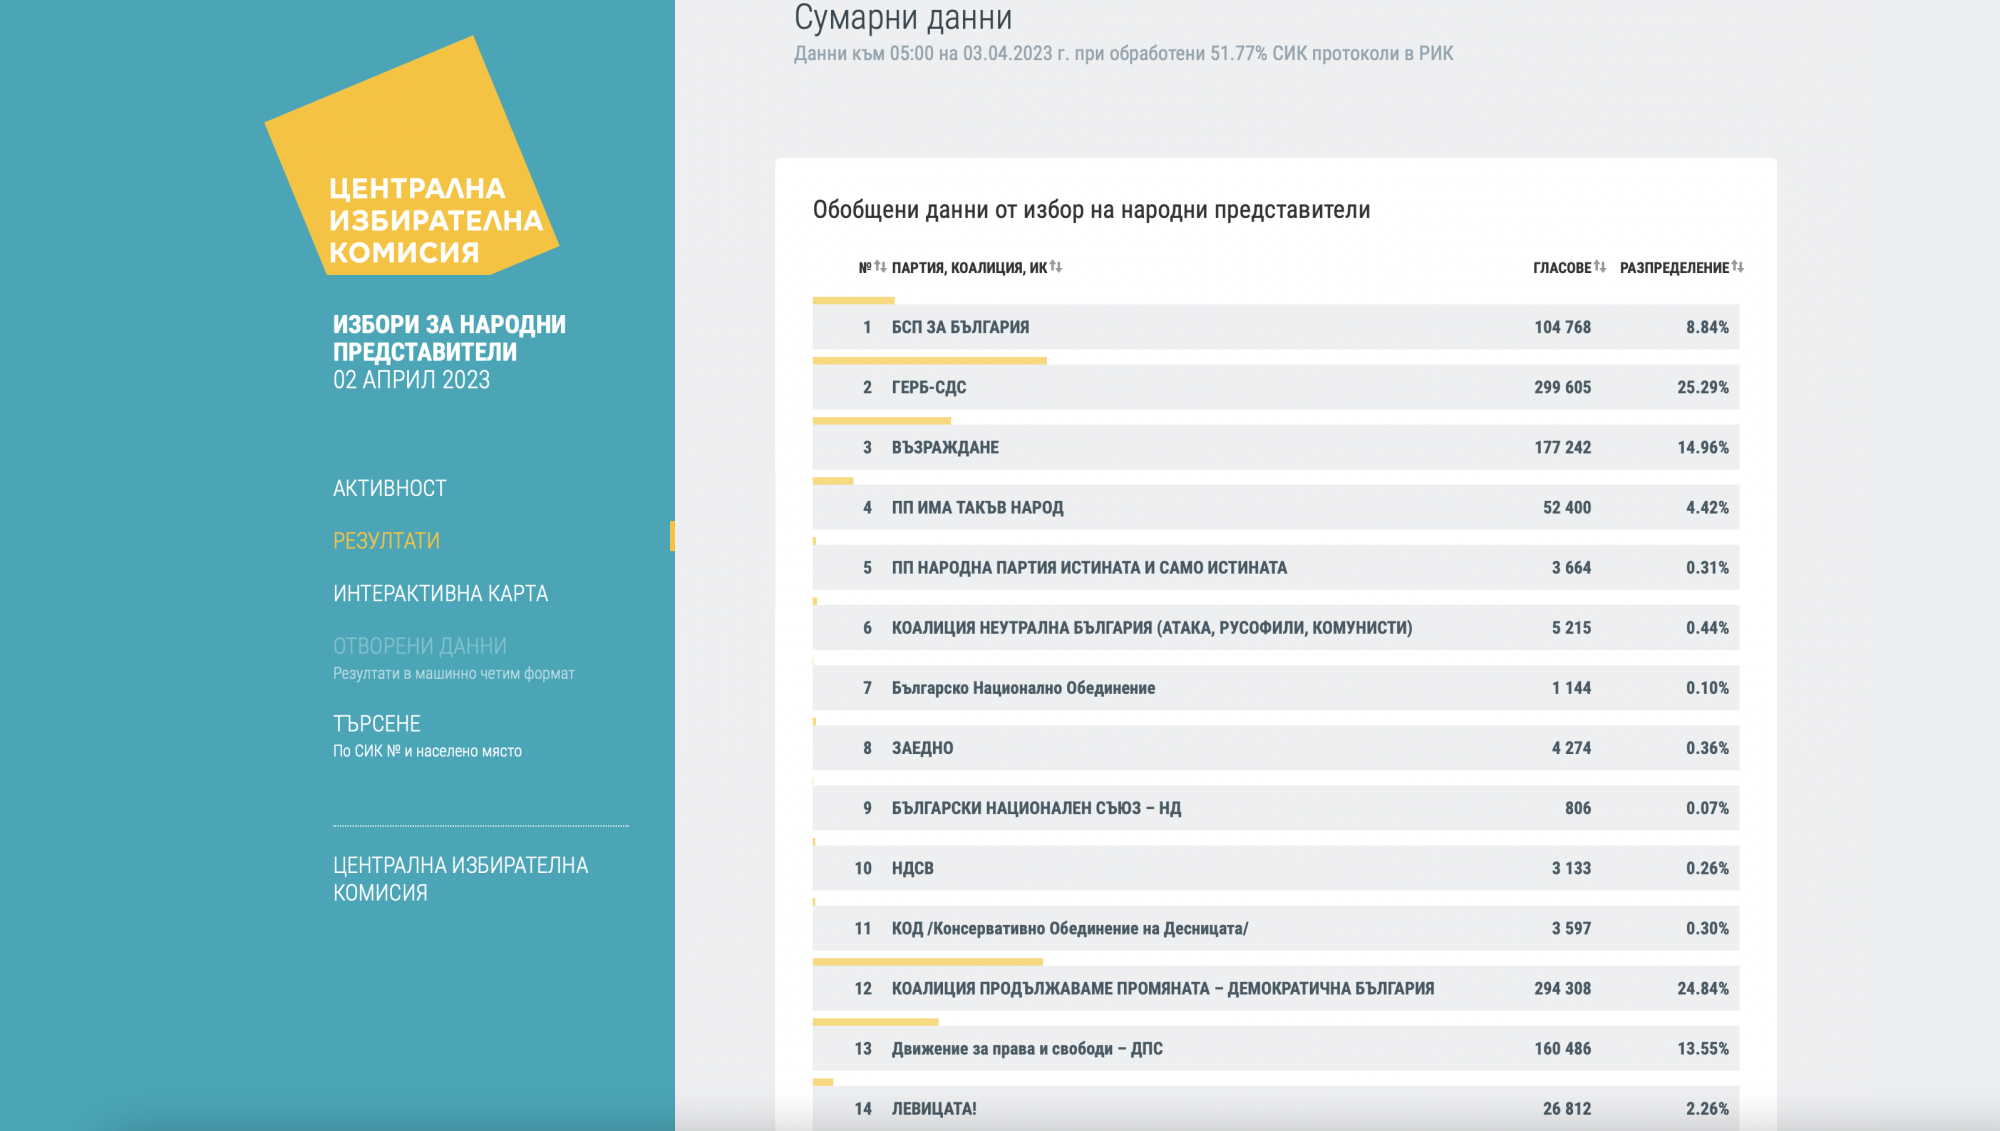Screen dimensions: 2000x1131
Task: Click the ИЗБОРИ ЗА НАРОДНИ ПРЕДСТАВИТЕЛИ heading
Action: click(x=449, y=338)
